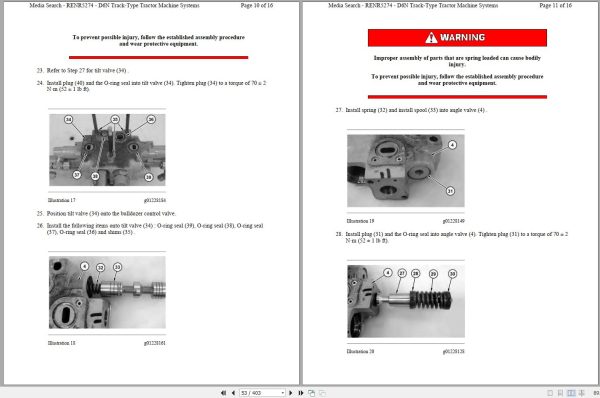
Task: Go to the previous page
Action: click(x=233, y=393)
